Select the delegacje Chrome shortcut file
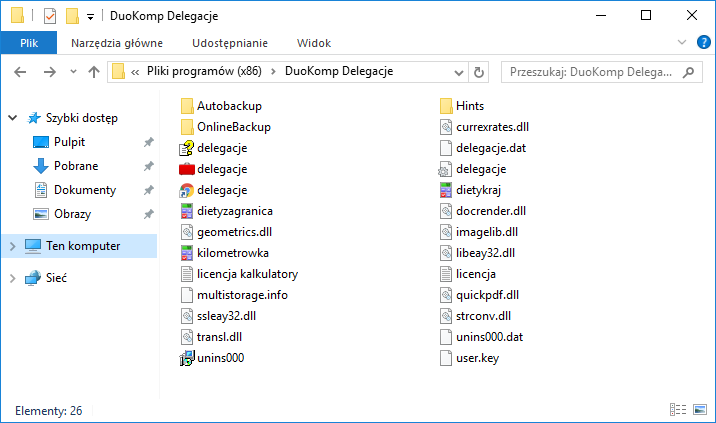This screenshot has height=423, width=716. [x=214, y=190]
